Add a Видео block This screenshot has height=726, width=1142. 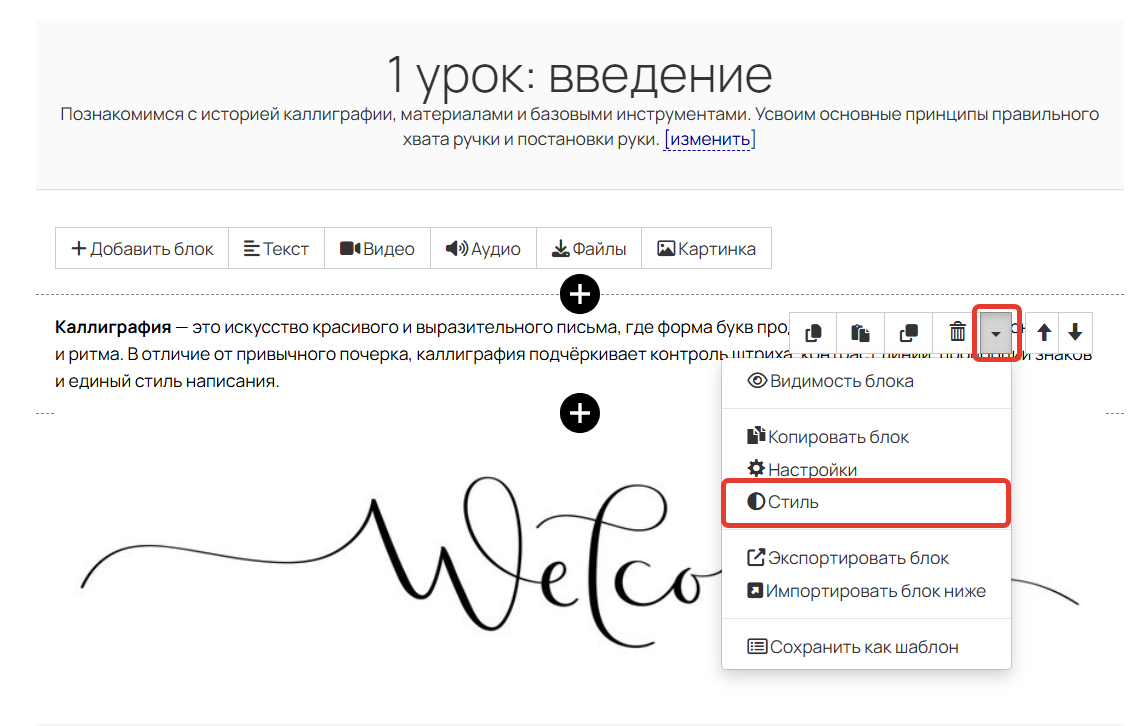point(377,249)
